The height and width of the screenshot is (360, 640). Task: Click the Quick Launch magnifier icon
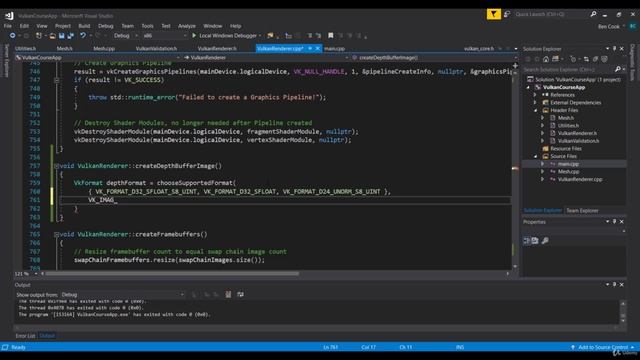(593, 14)
